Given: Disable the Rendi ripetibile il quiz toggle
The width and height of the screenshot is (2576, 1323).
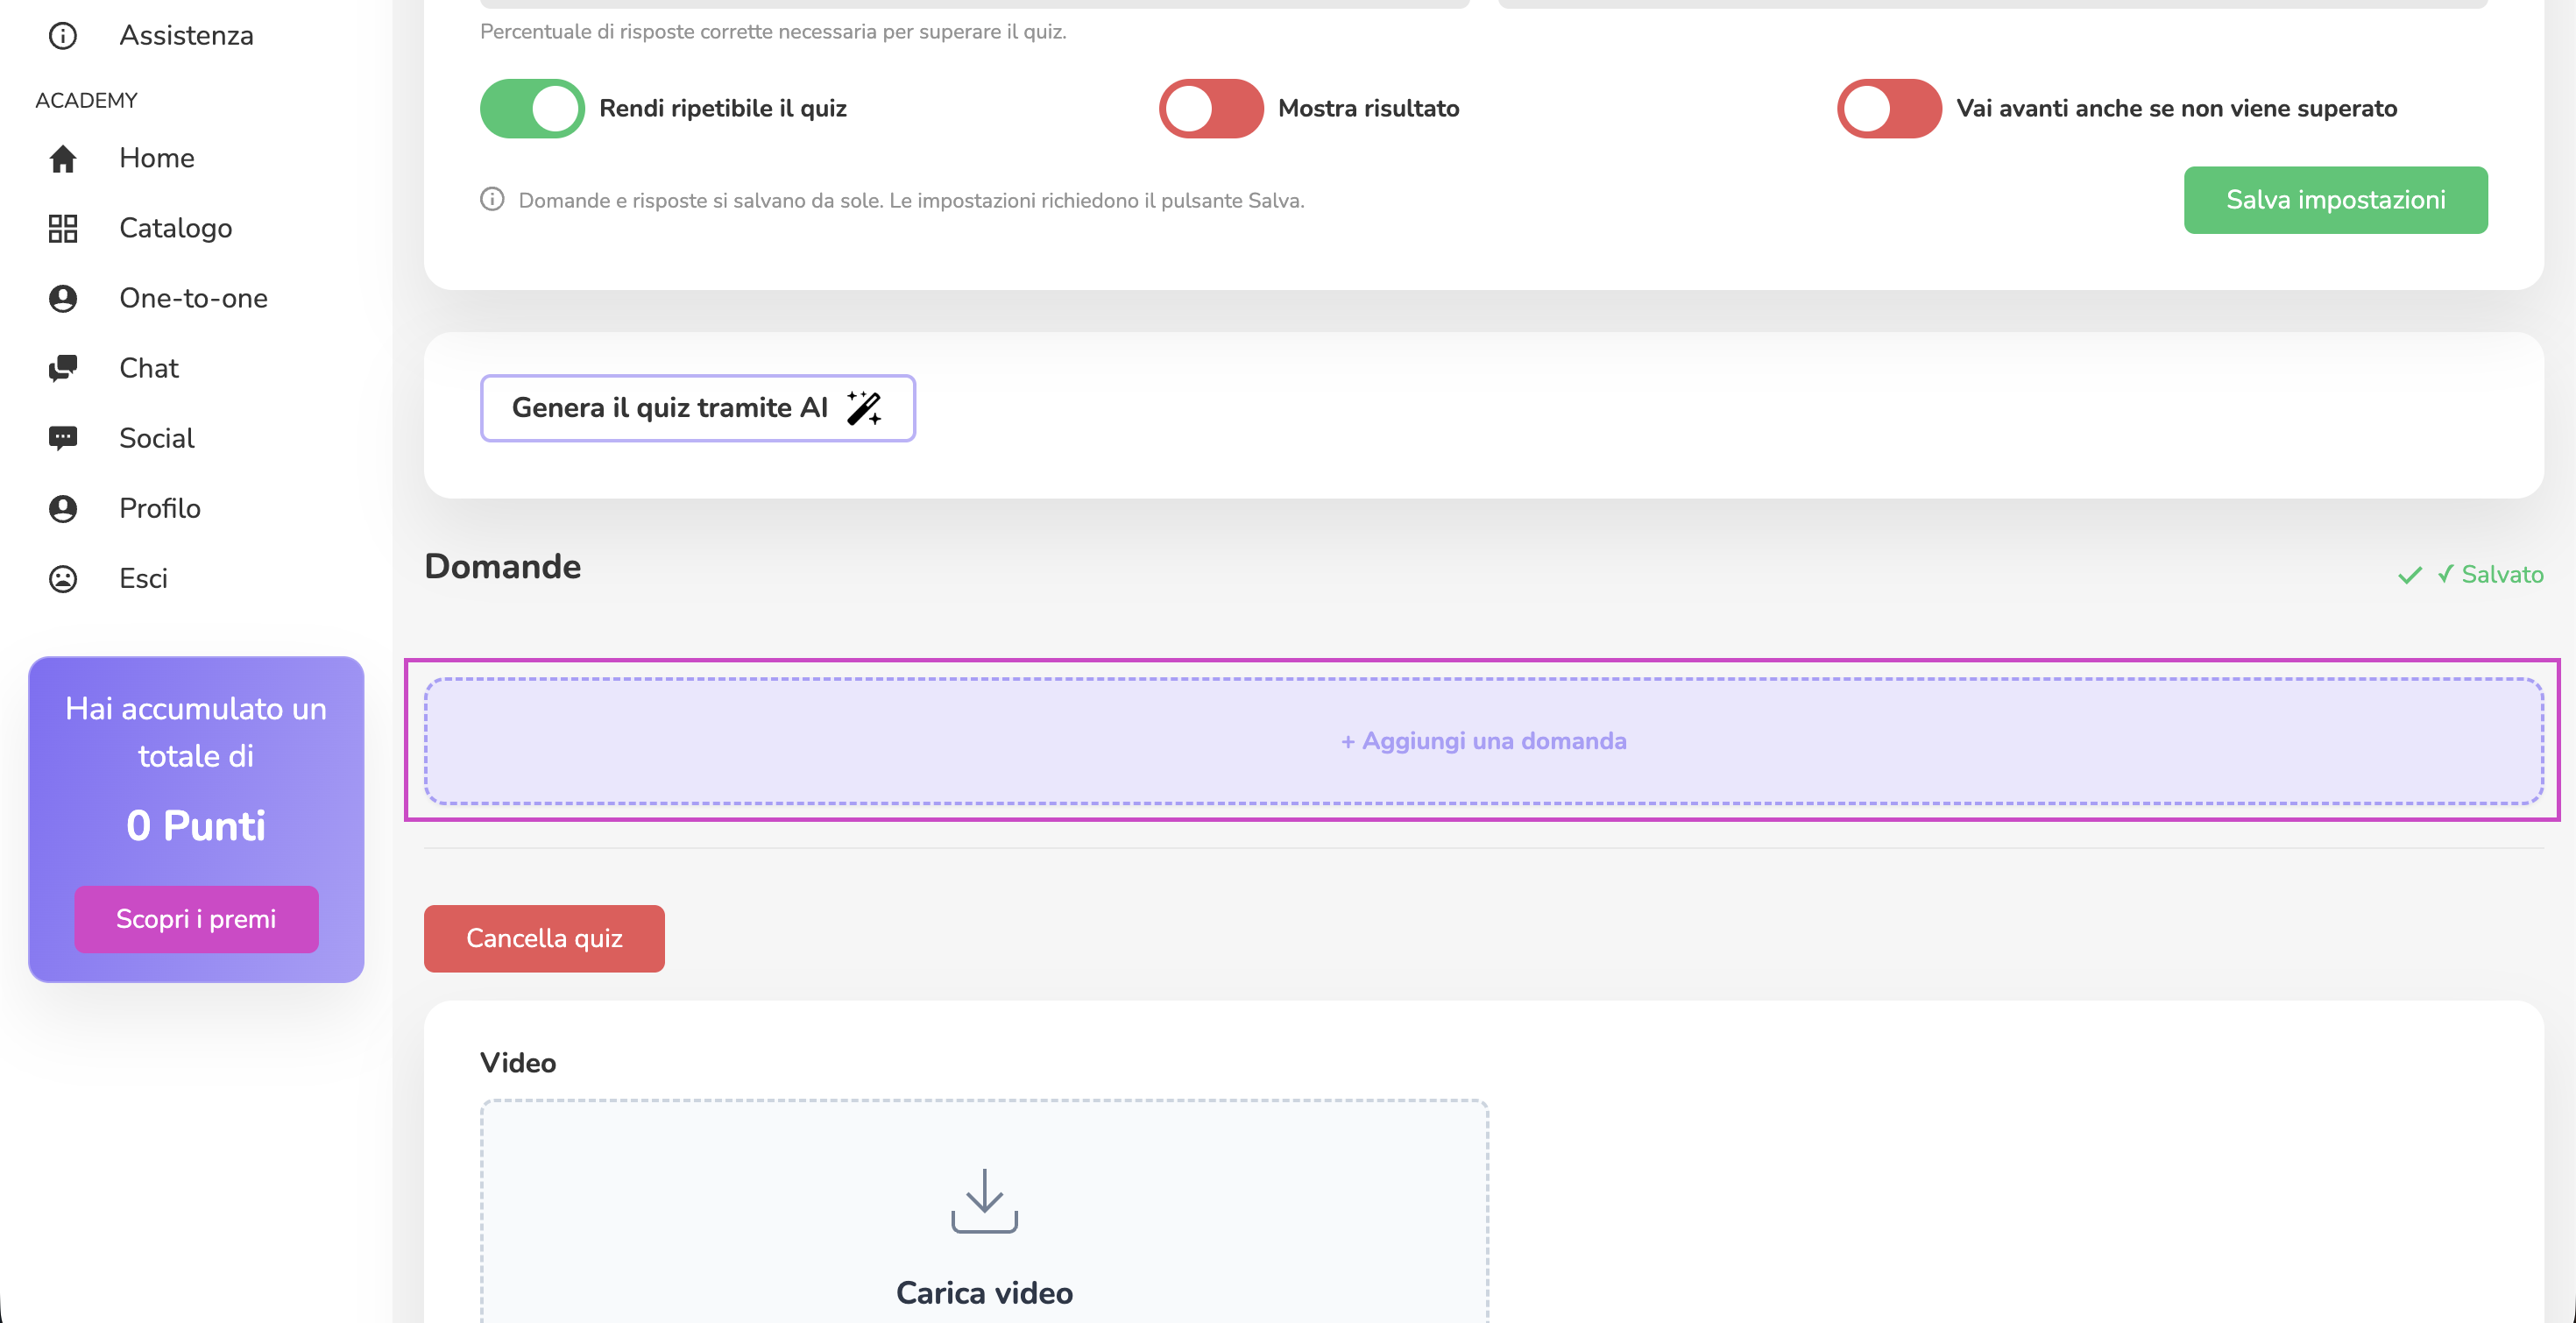Looking at the screenshot, I should (x=532, y=108).
